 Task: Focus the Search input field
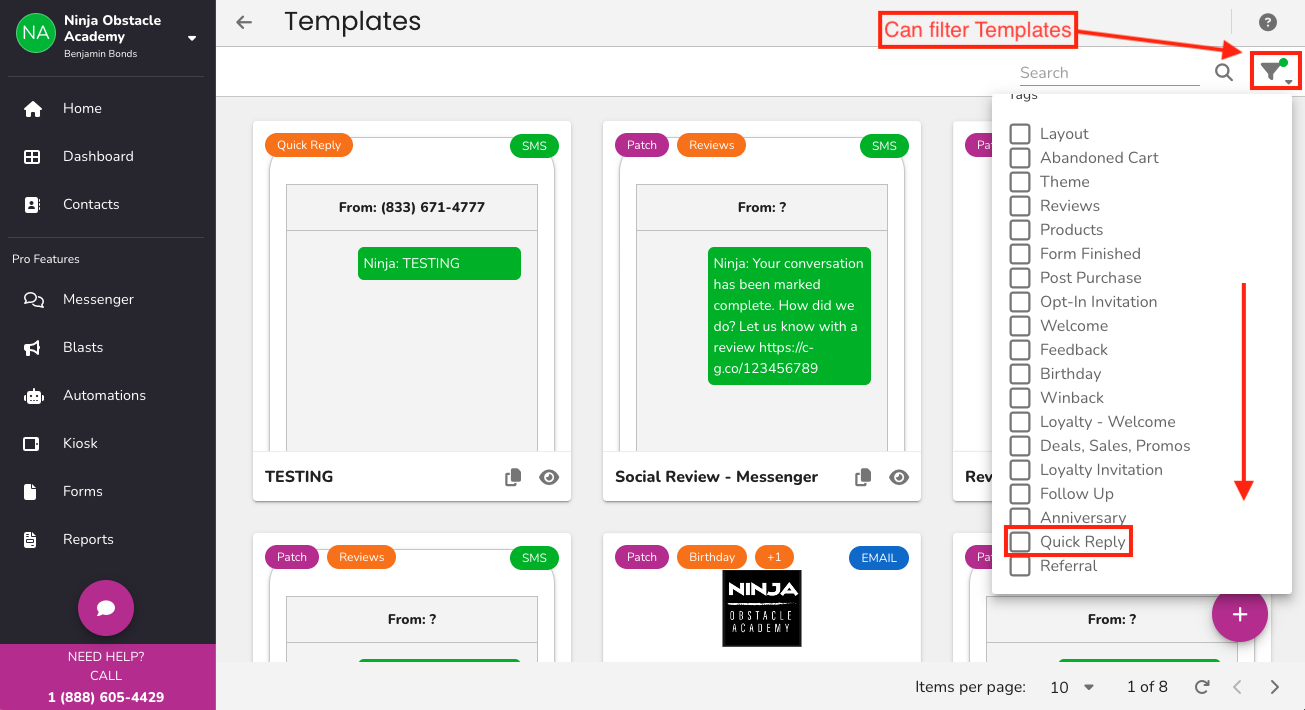(x=1108, y=73)
